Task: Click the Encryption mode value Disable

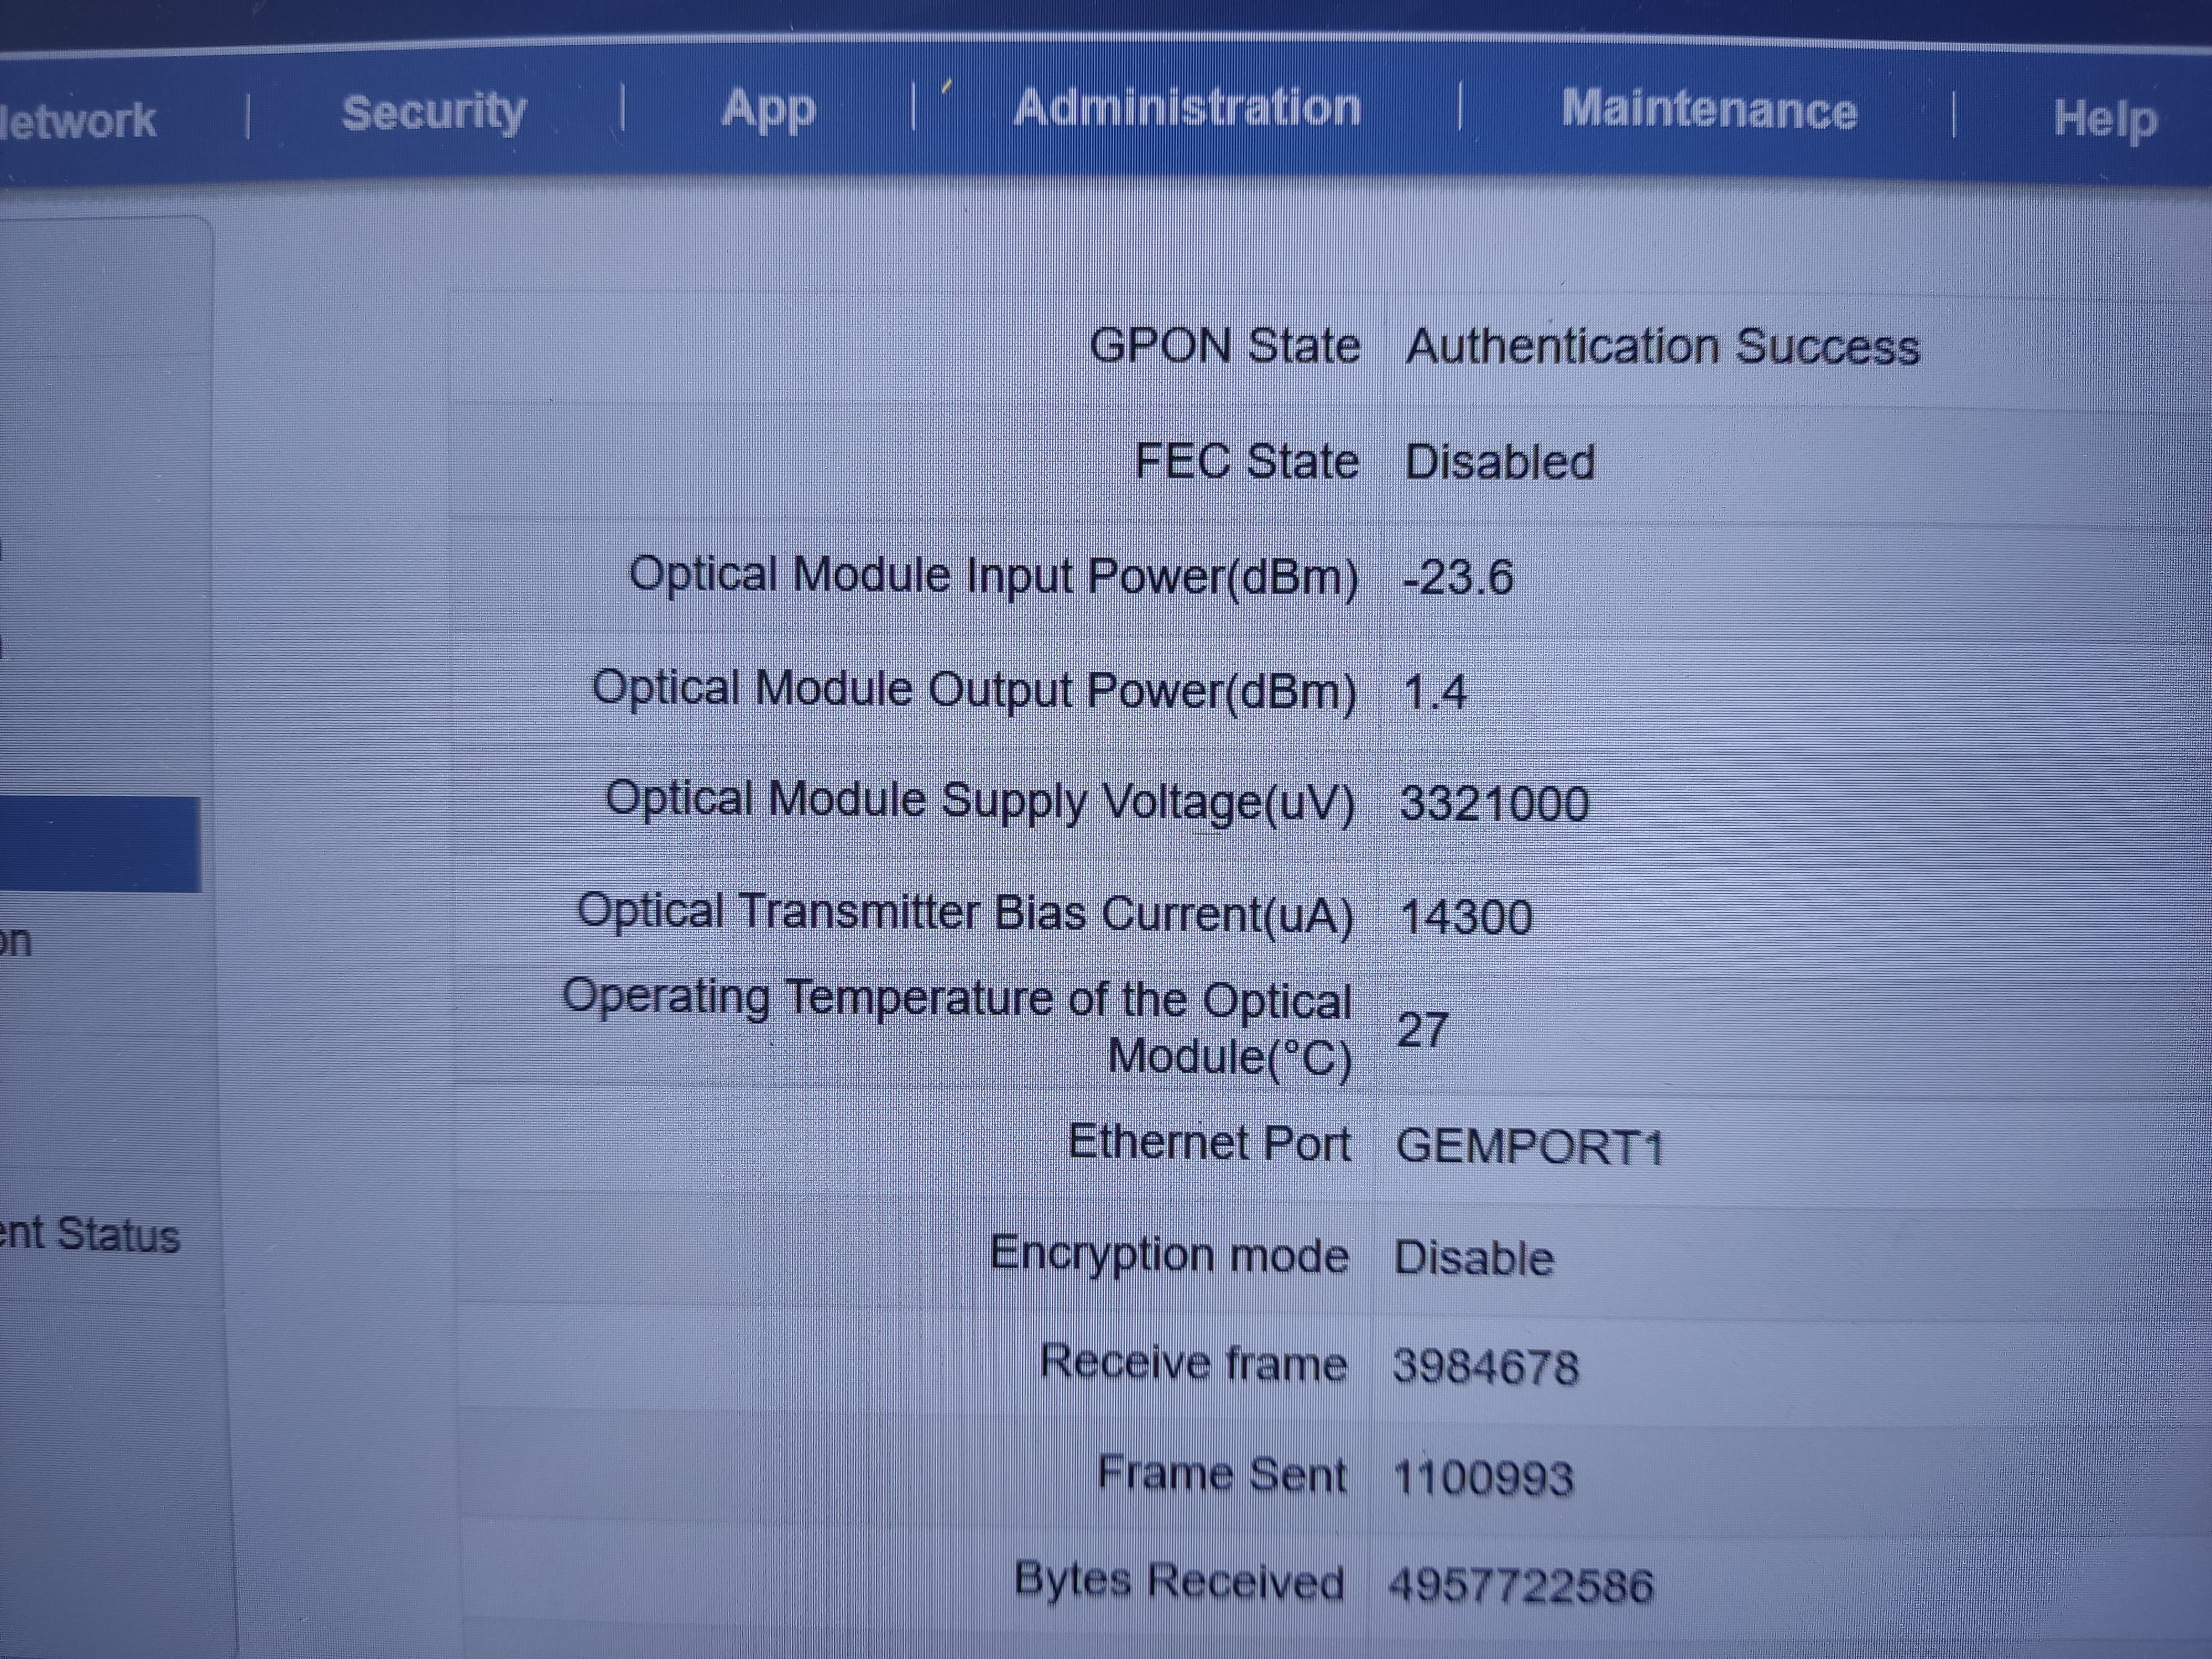Action: (1474, 1259)
